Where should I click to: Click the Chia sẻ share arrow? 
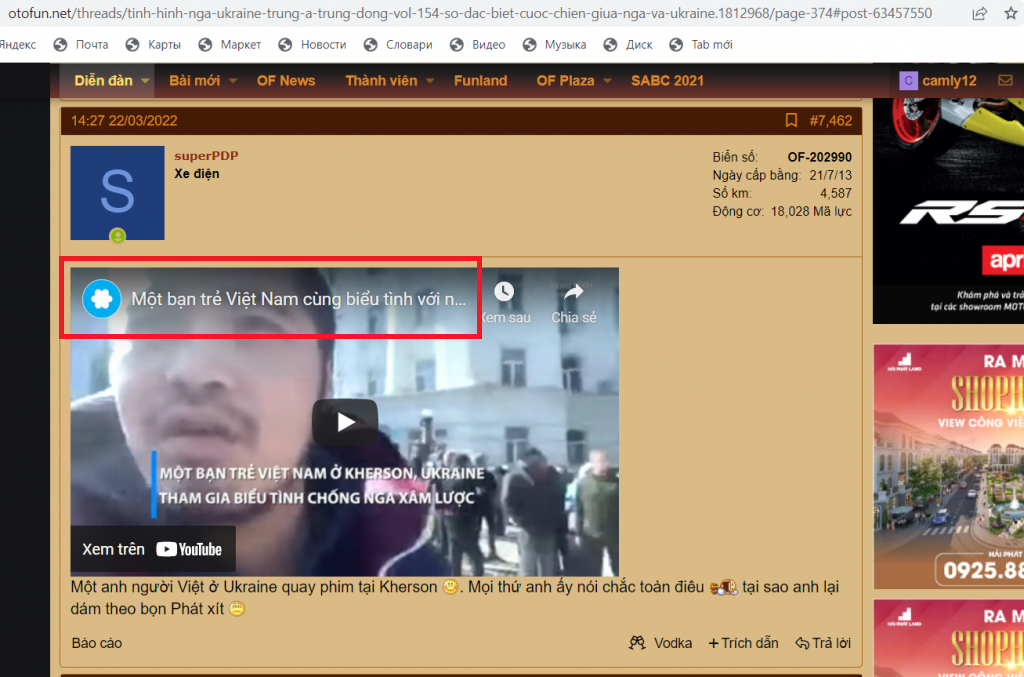573,292
